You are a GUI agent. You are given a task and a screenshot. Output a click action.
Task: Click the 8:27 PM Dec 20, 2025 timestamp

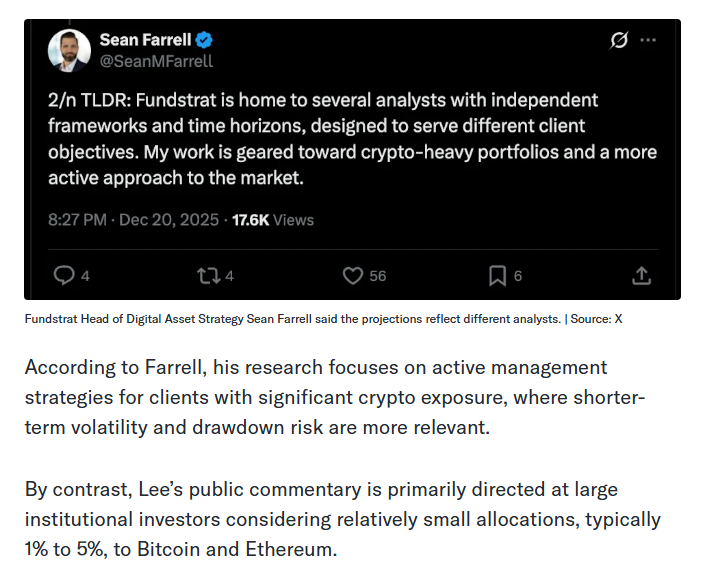pos(133,219)
